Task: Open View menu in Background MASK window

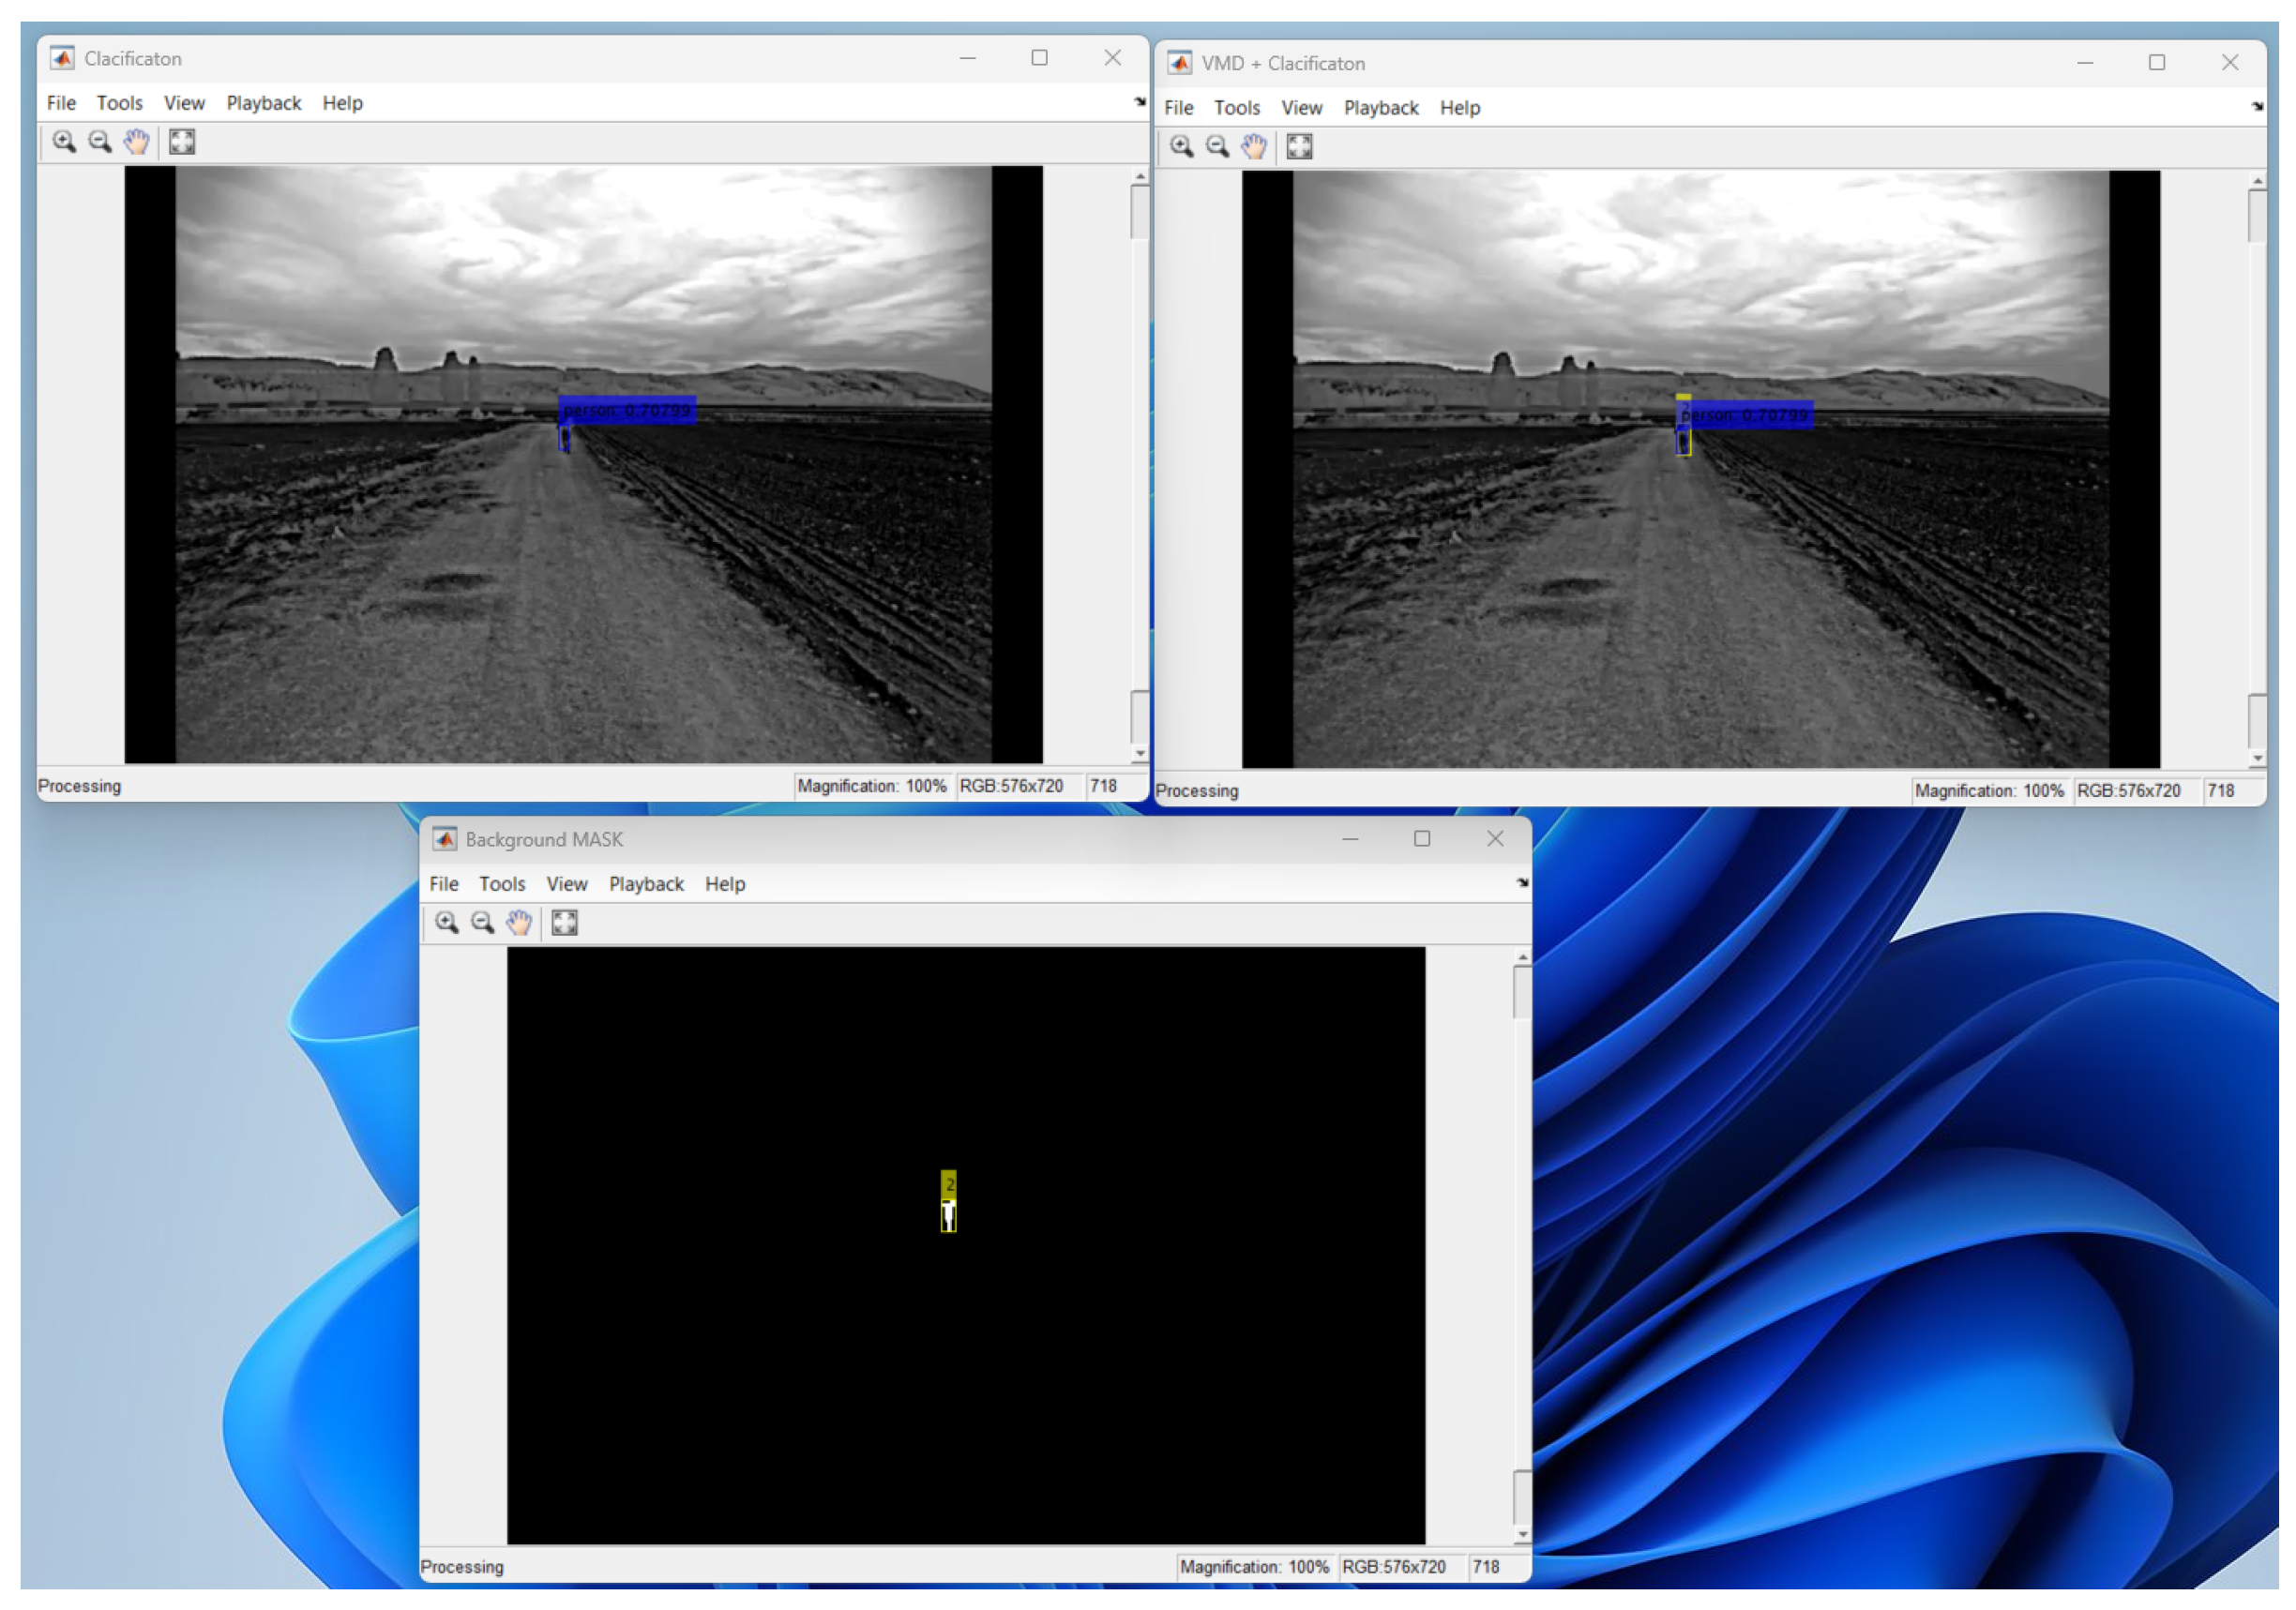Action: (566, 884)
